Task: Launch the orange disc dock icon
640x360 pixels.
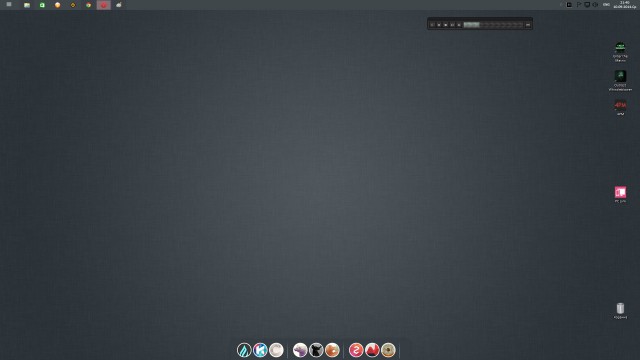Action: [332, 350]
